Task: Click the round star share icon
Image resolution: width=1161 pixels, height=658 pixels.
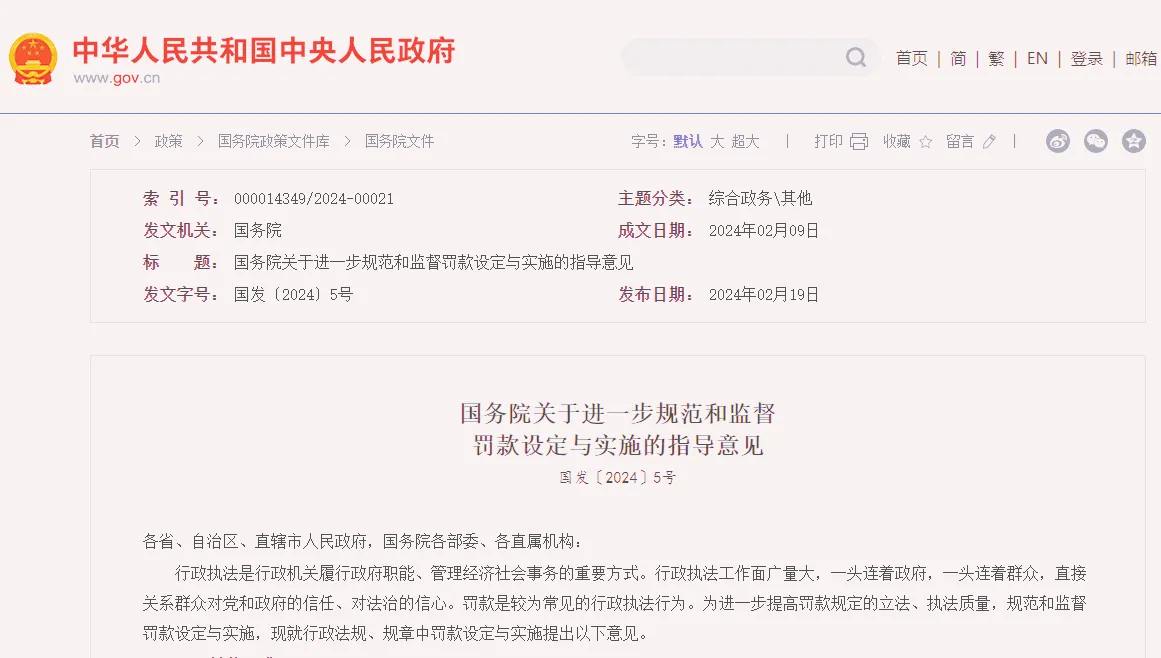Action: click(1134, 141)
